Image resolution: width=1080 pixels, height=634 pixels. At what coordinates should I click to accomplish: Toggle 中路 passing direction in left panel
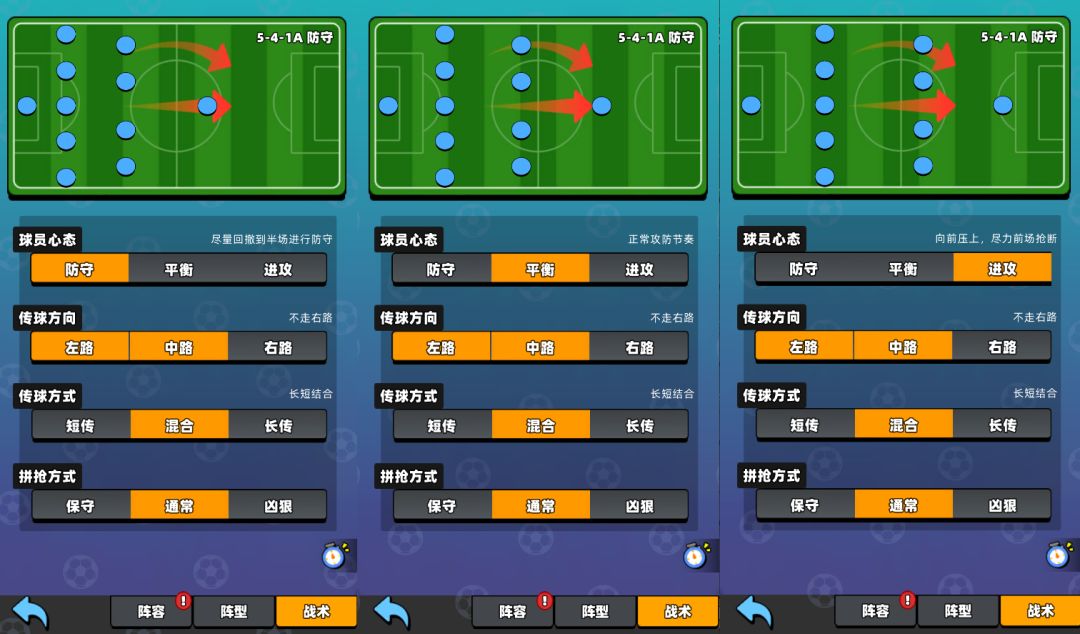tap(179, 347)
